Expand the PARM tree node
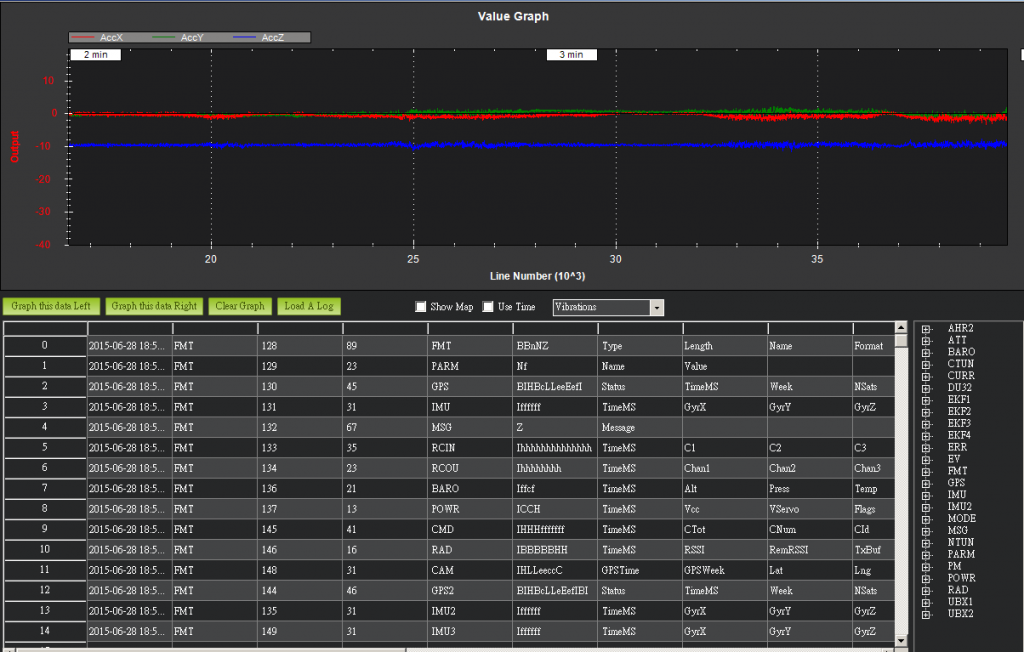Screen dimensions: 1024x652 pyautogui.click(x=926, y=555)
